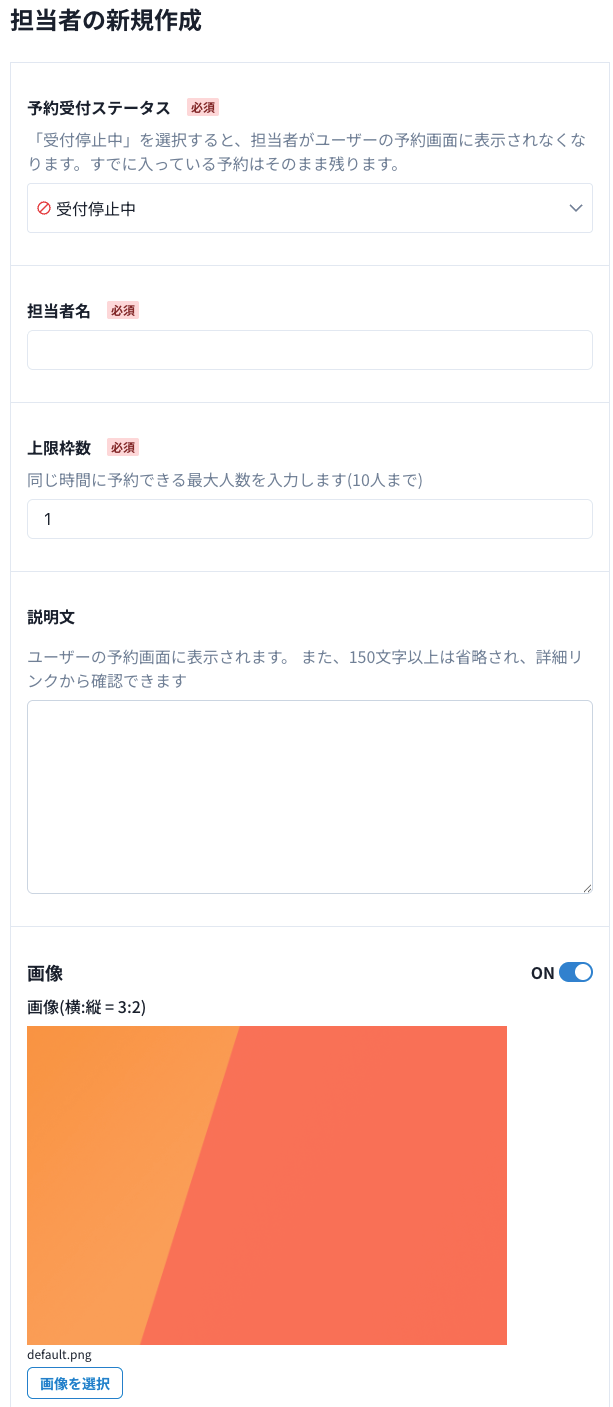Click the orange default image preview
Screen dimensions: 613x1407
(x=267, y=1185)
